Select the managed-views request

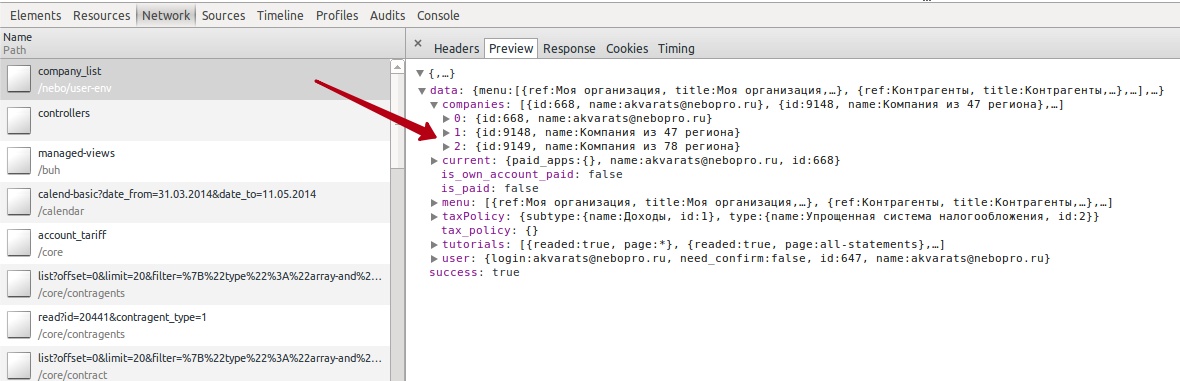195,161
